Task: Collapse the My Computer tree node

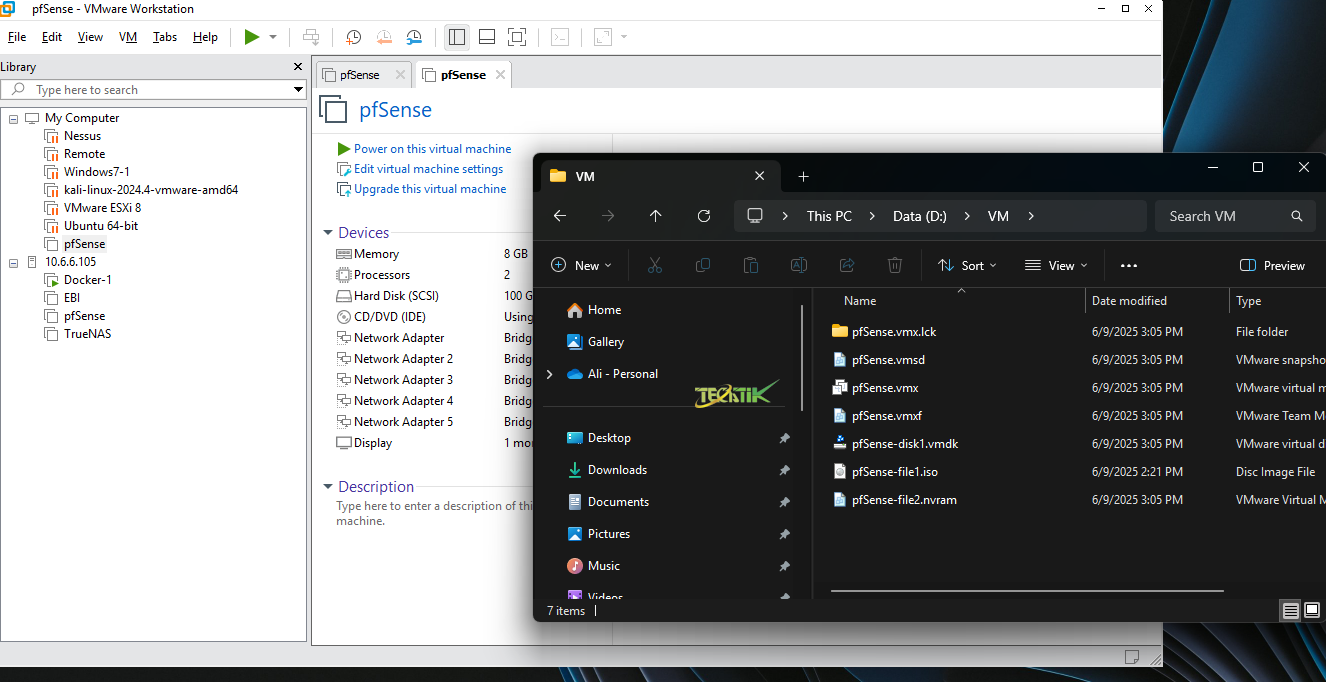Action: pos(14,118)
